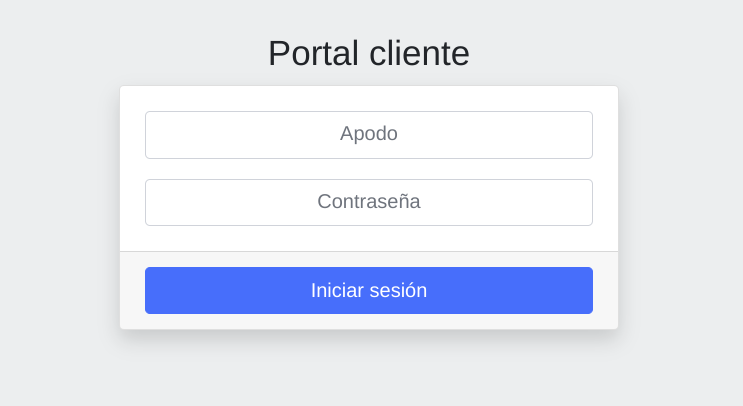Click the Apodo input field
The image size is (743, 406).
[368, 134]
